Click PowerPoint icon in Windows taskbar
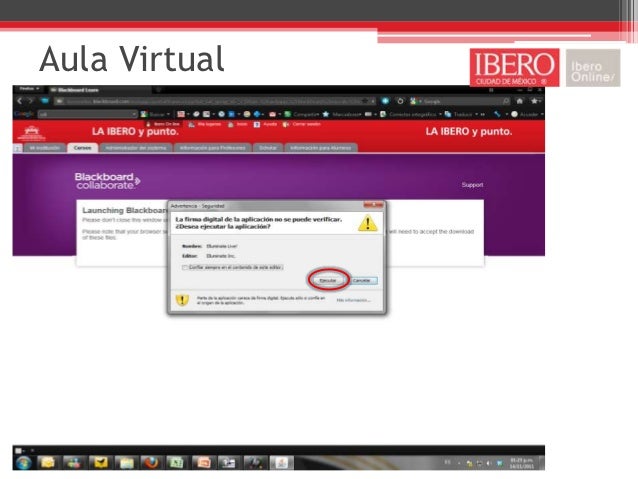The height and width of the screenshot is (479, 638). (x=202, y=463)
